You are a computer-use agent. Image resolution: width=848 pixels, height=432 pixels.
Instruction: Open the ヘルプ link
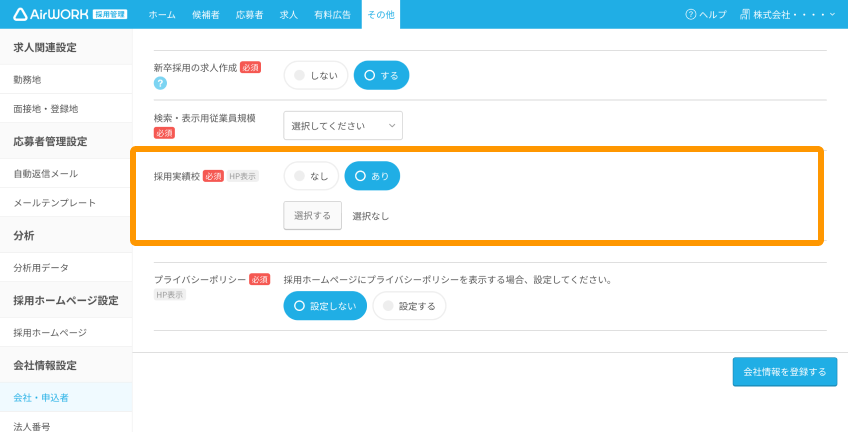[x=706, y=15]
